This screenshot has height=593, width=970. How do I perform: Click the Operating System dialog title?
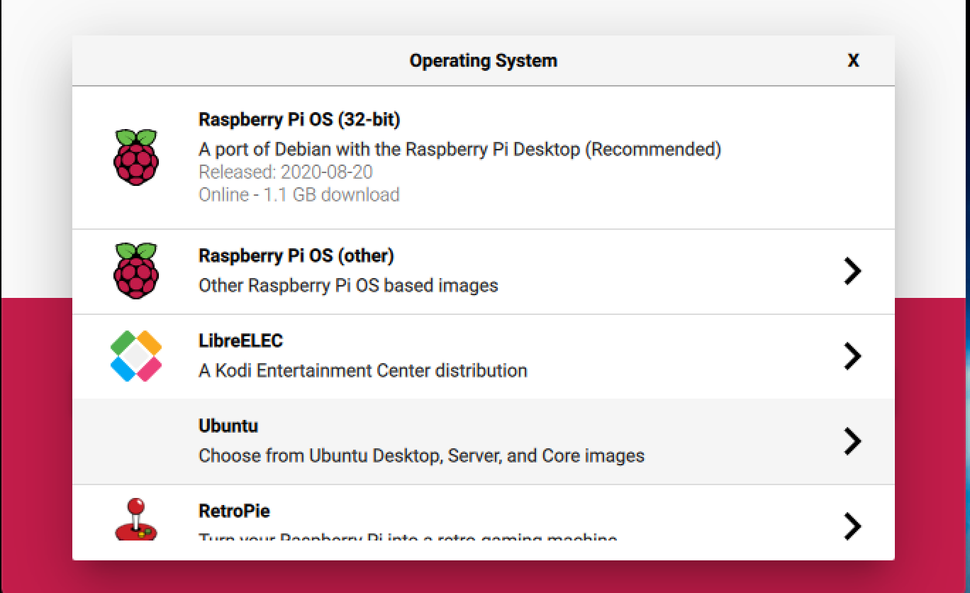coord(483,60)
